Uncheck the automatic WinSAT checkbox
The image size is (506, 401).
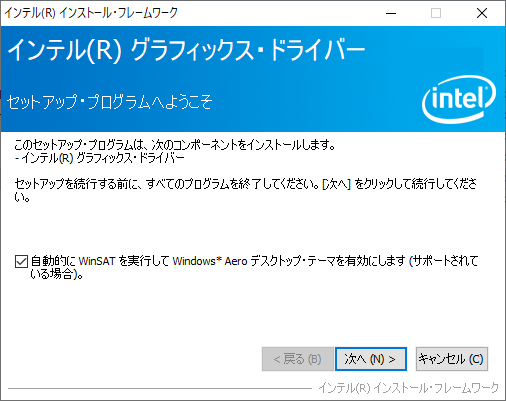click(x=21, y=261)
